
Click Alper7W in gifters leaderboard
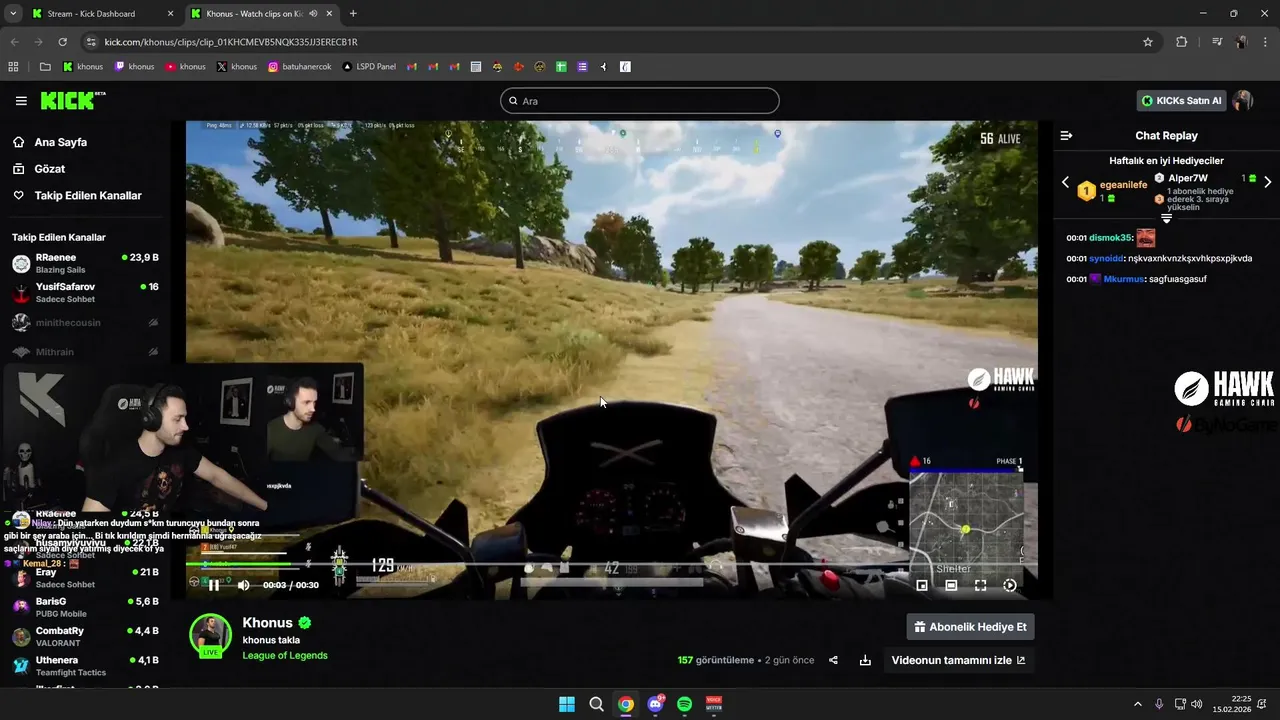point(1188,178)
